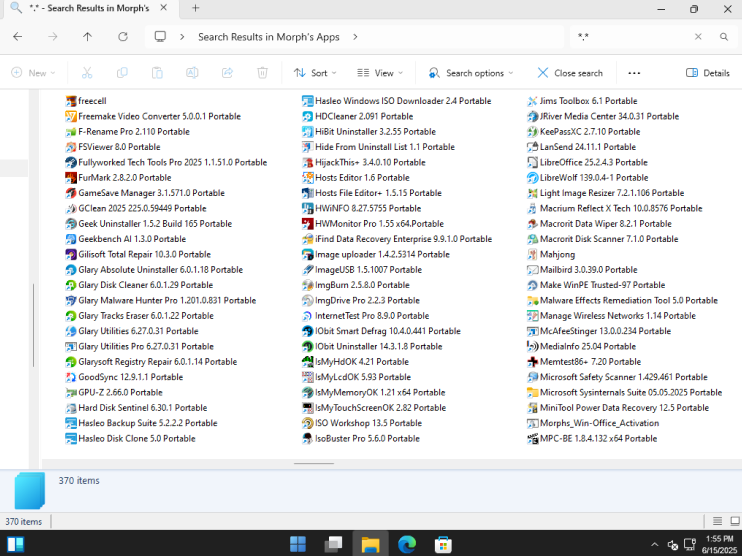Open the View dropdown
The width and height of the screenshot is (742, 556).
380,73
